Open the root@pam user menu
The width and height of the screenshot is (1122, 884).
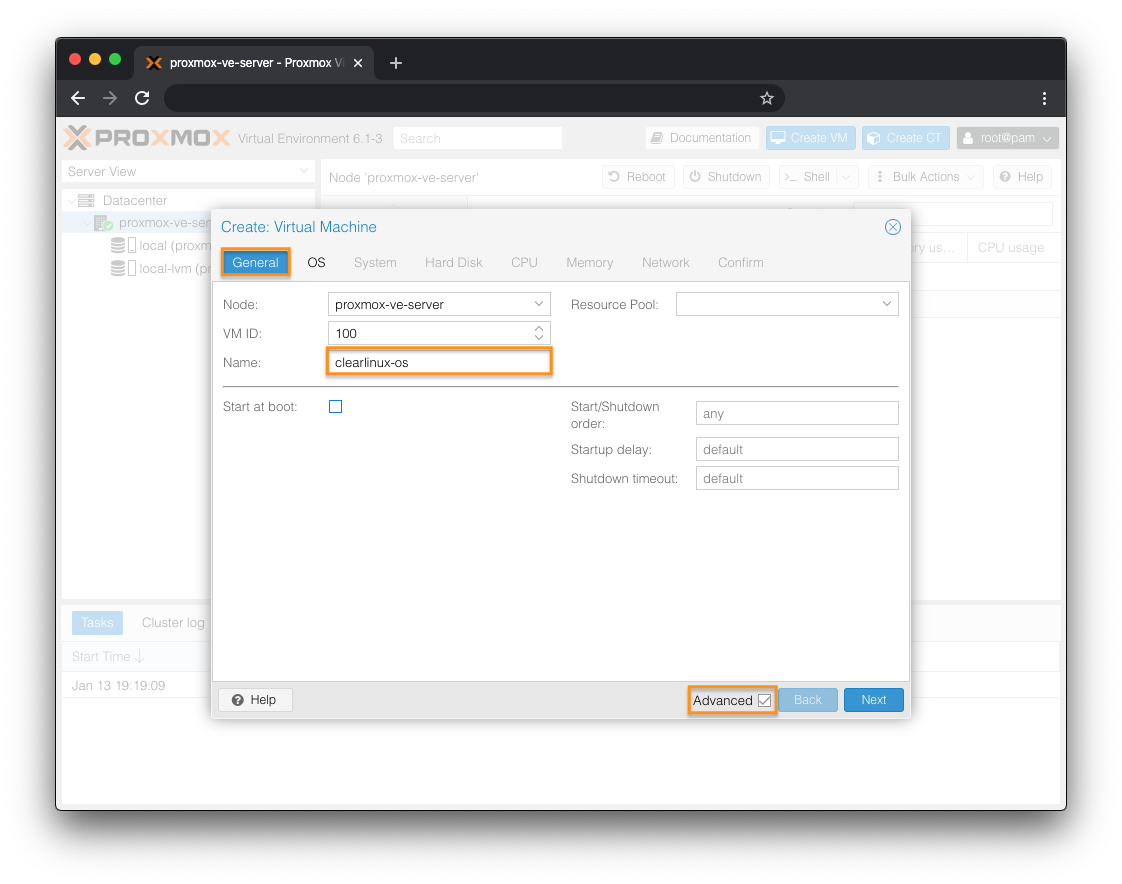1008,137
